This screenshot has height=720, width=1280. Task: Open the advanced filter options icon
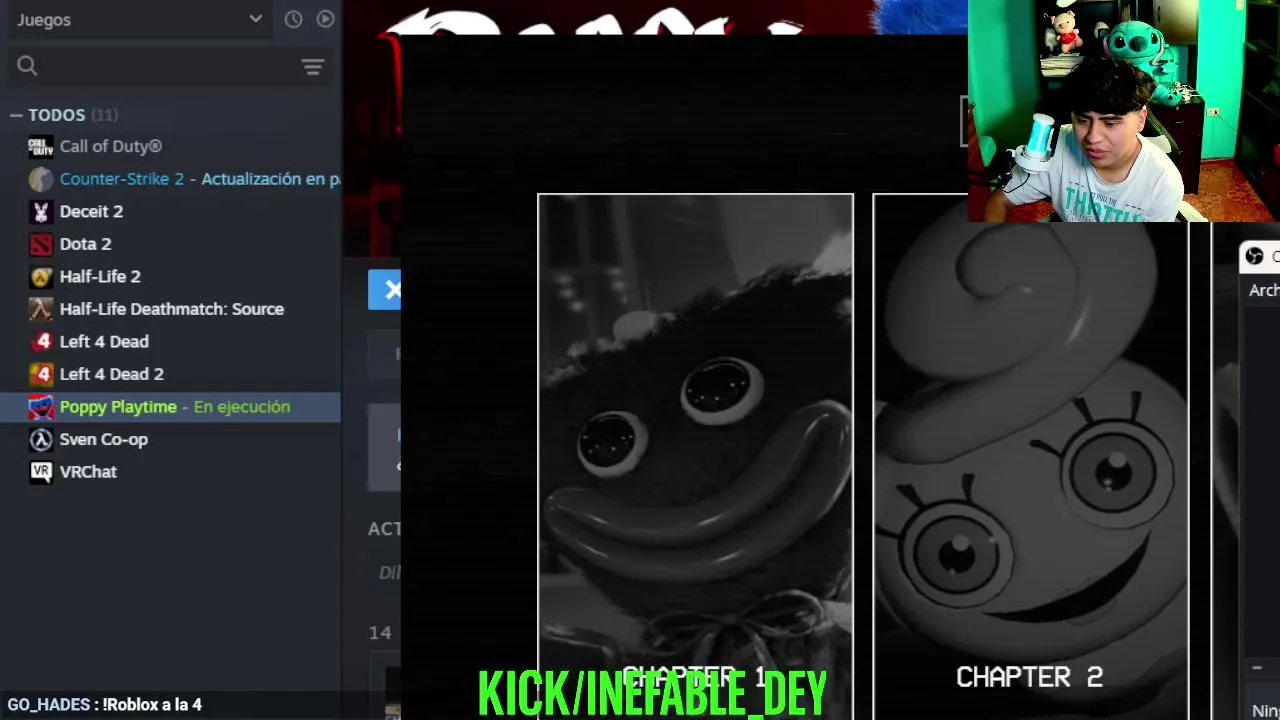click(x=313, y=67)
